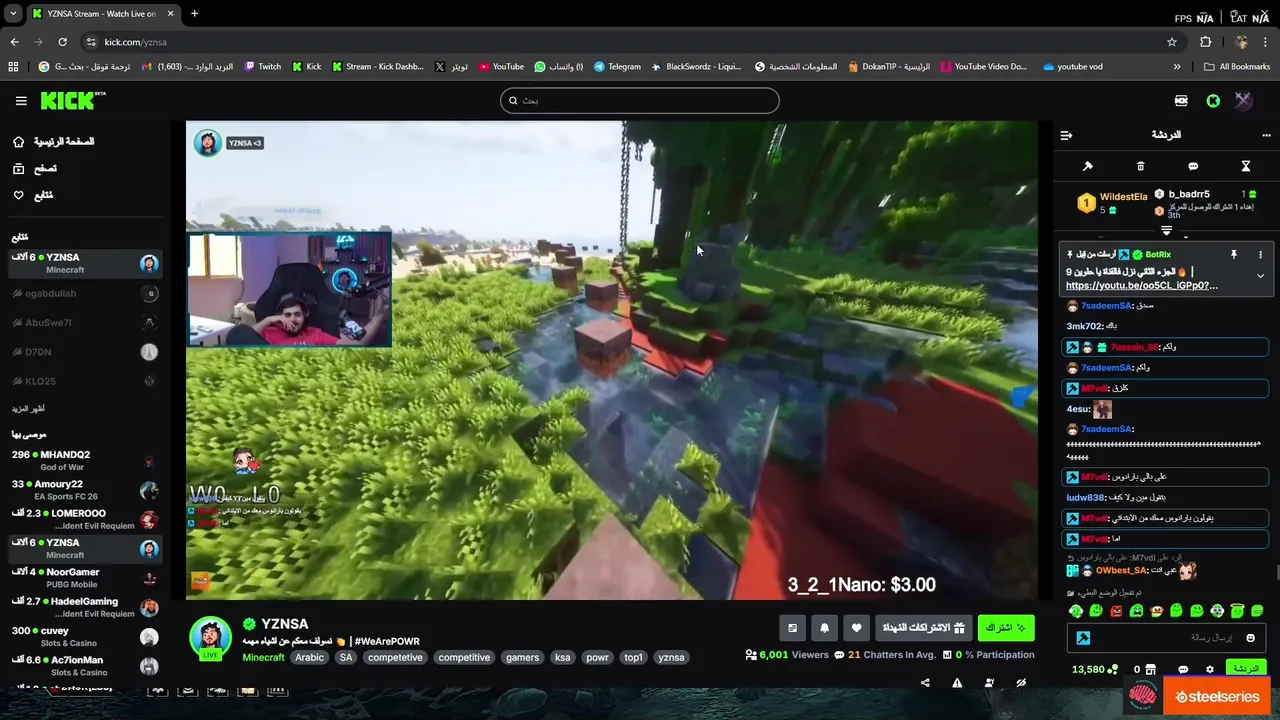
Task: Open the offline ogabdullah channel
Action: pyautogui.click(x=84, y=294)
